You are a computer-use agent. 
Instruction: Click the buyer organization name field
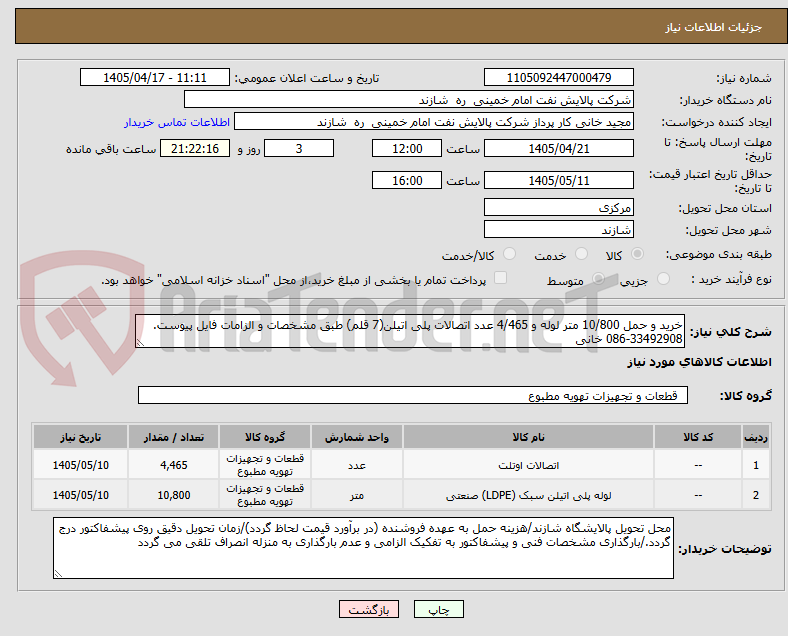(409, 99)
